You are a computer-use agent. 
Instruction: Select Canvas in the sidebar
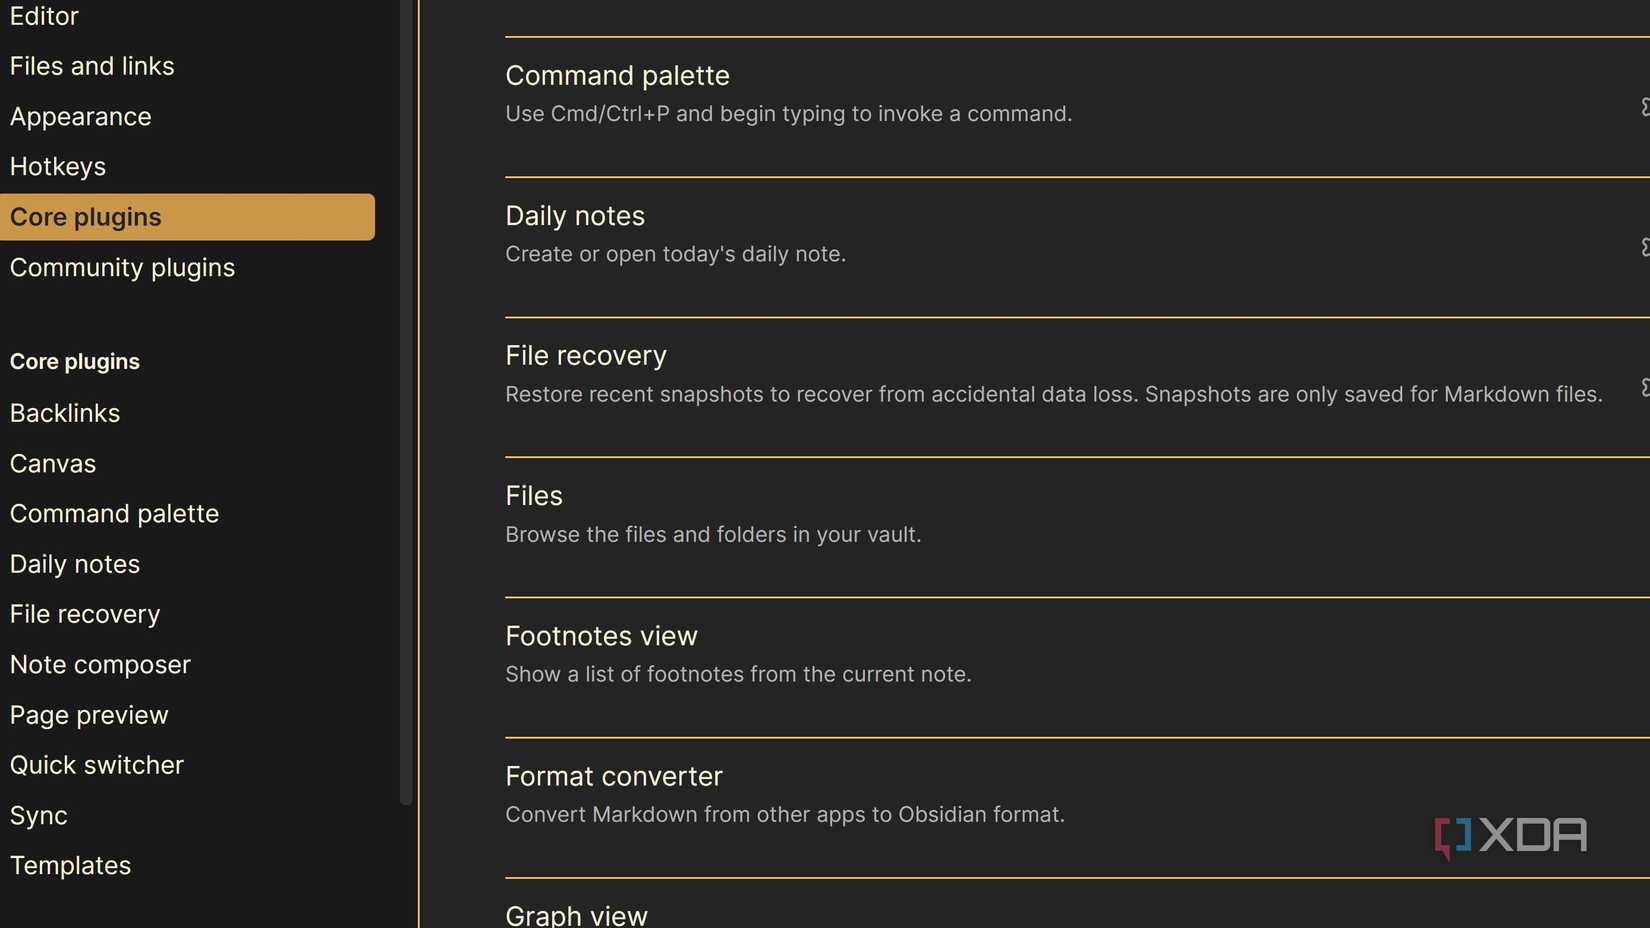pyautogui.click(x=53, y=464)
